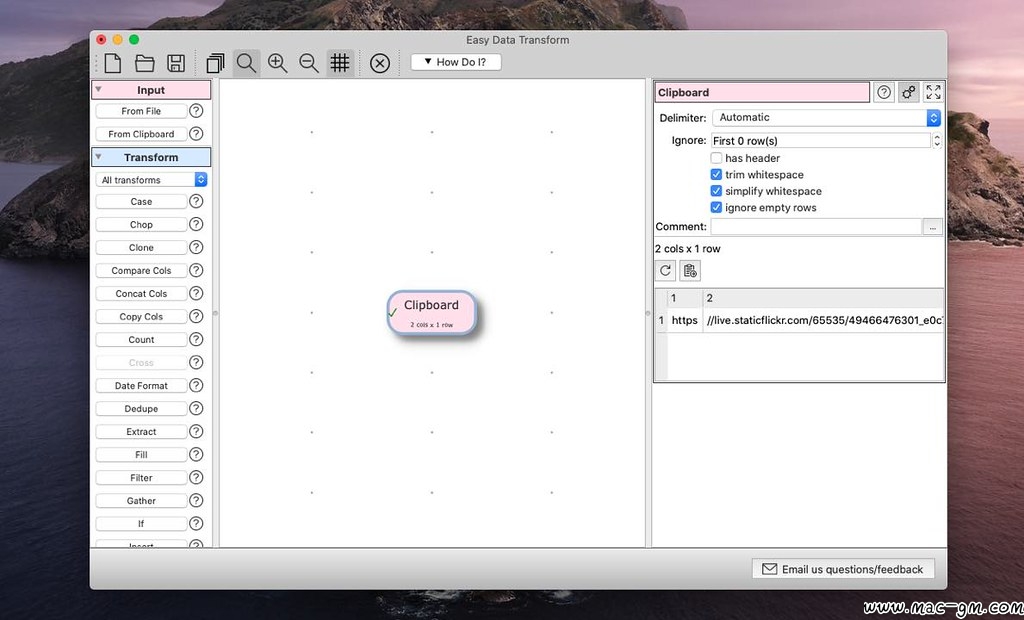1024x620 pixels.
Task: Click the New document icon
Action: click(x=113, y=63)
